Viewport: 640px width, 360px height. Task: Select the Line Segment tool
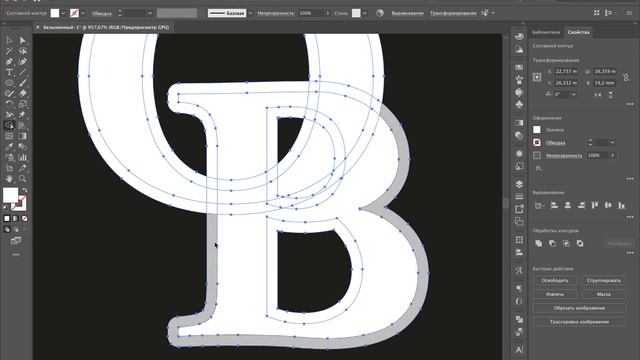pyautogui.click(x=22, y=72)
